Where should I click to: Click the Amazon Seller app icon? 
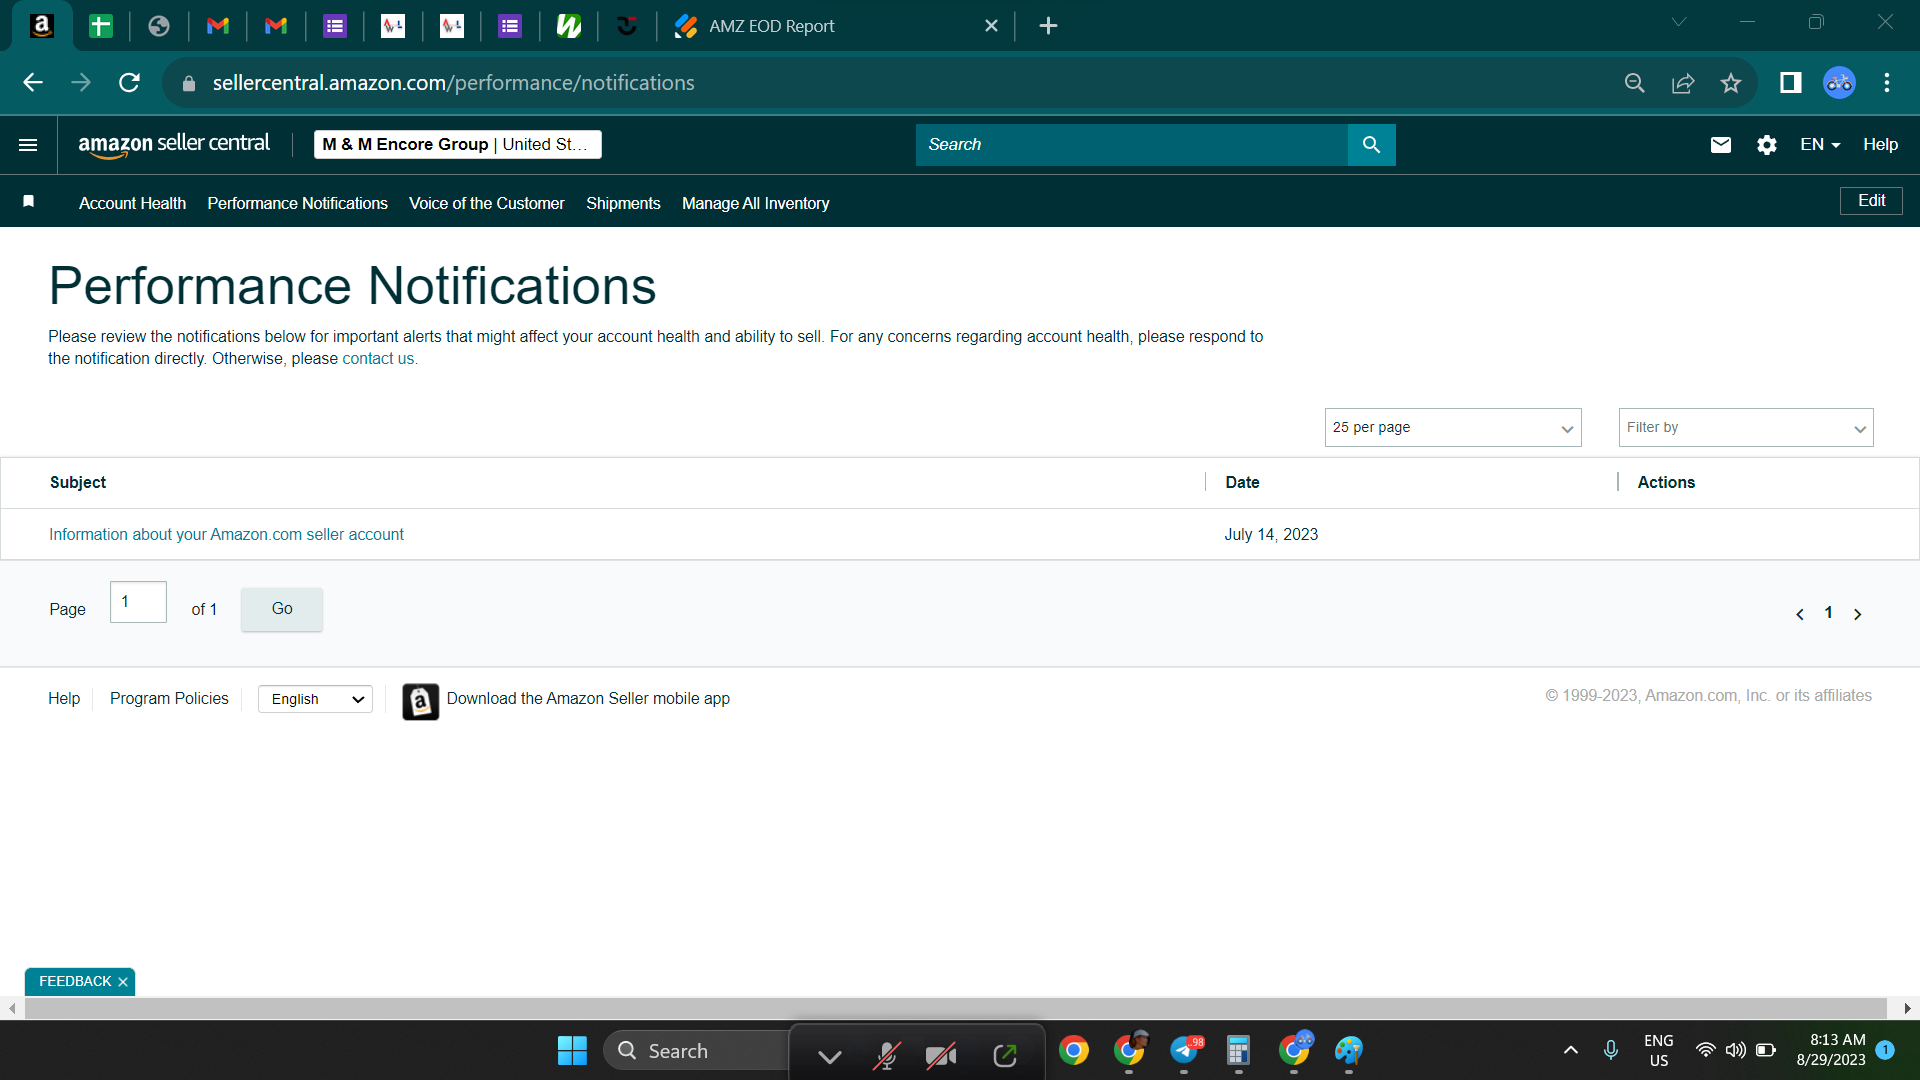pos(420,701)
